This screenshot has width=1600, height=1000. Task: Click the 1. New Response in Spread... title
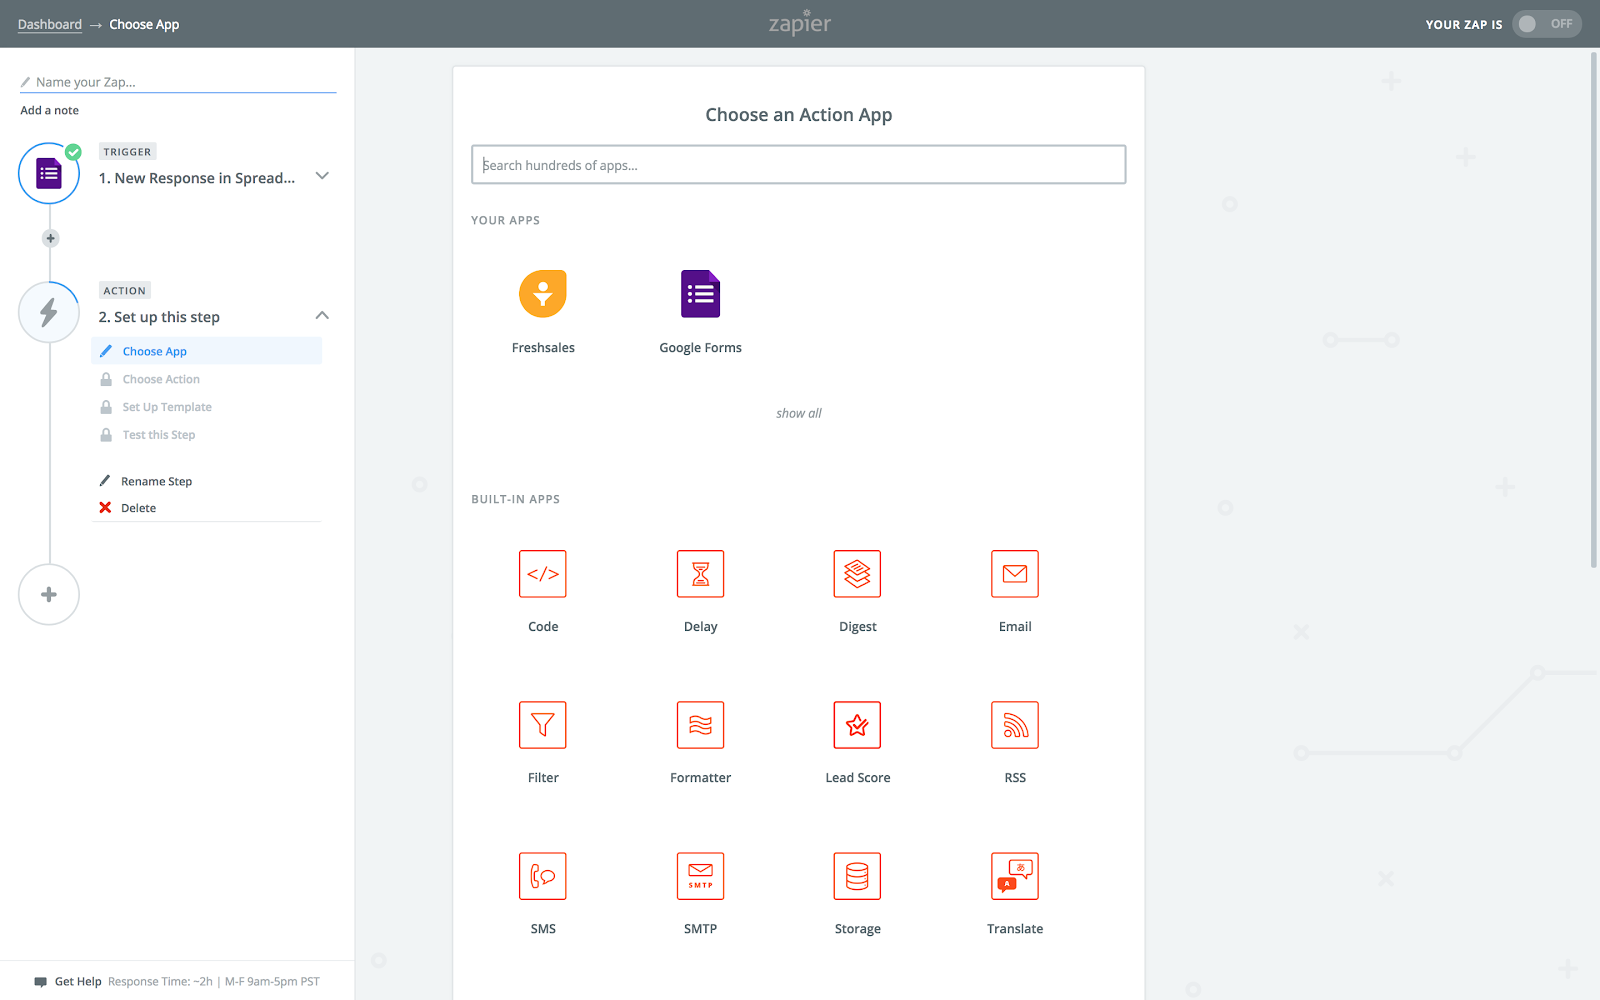tap(197, 178)
